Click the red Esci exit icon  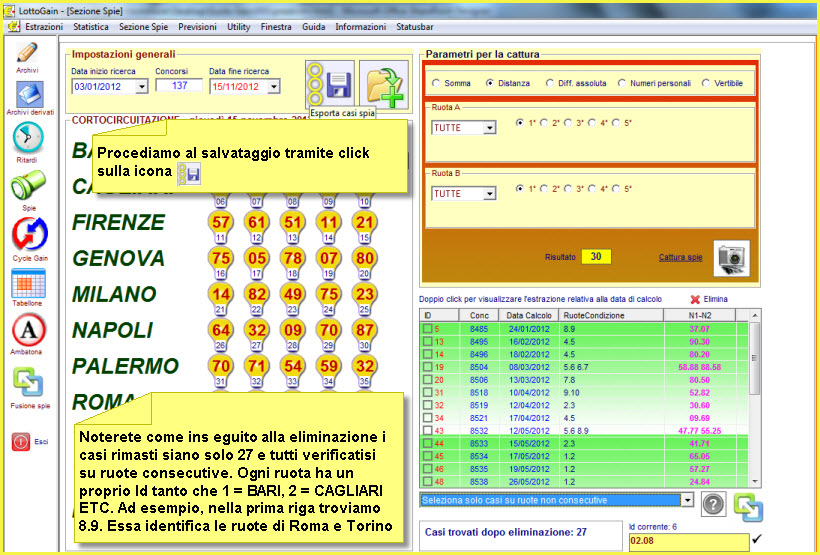pyautogui.click(x=20, y=441)
